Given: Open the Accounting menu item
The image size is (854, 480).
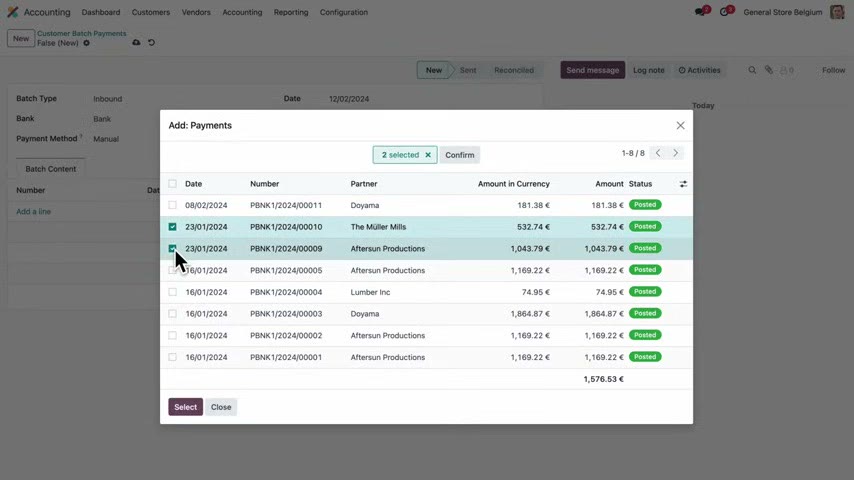Looking at the screenshot, I should (x=242, y=12).
